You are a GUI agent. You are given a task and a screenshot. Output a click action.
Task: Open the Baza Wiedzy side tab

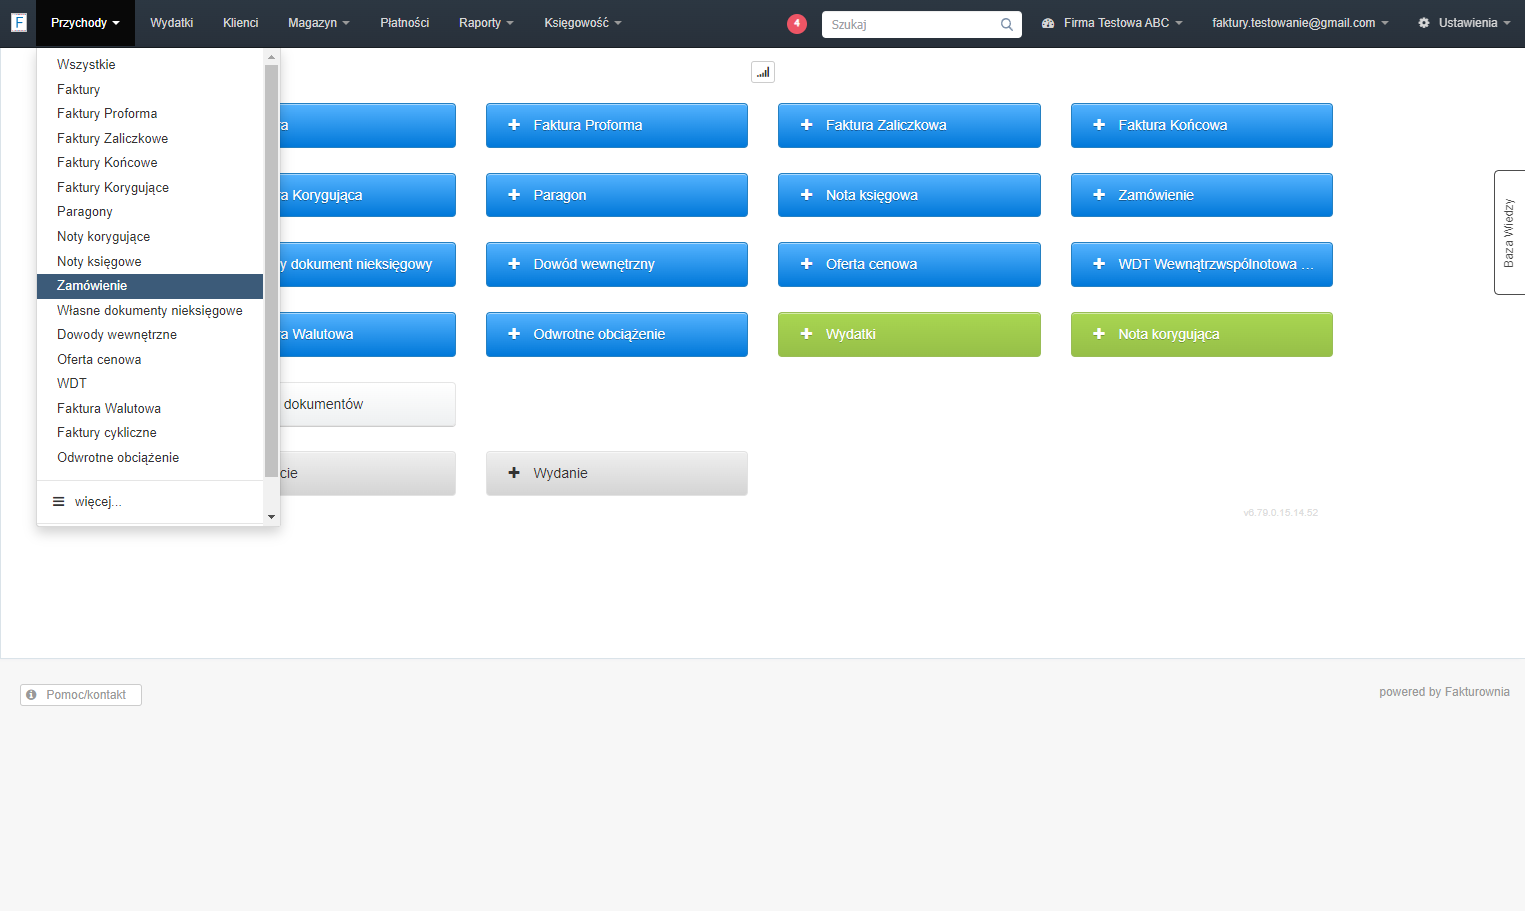tap(1509, 232)
